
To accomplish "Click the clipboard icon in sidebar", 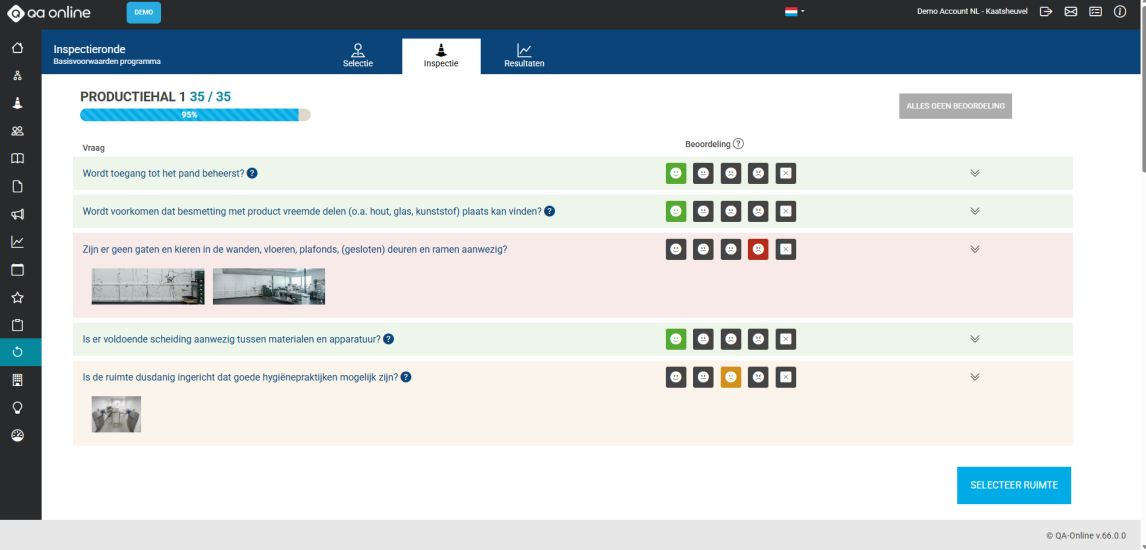I will coord(18,325).
